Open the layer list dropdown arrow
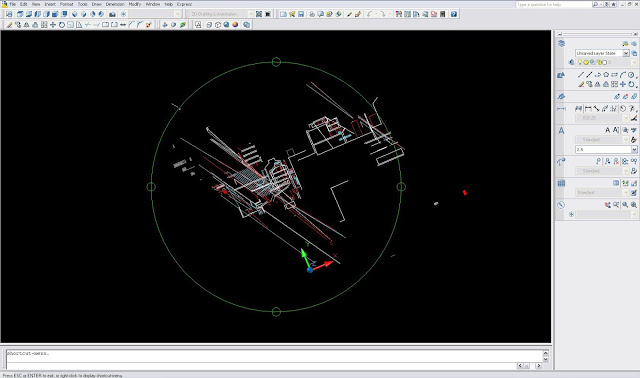Viewport: 640px width, 378px height. point(634,62)
